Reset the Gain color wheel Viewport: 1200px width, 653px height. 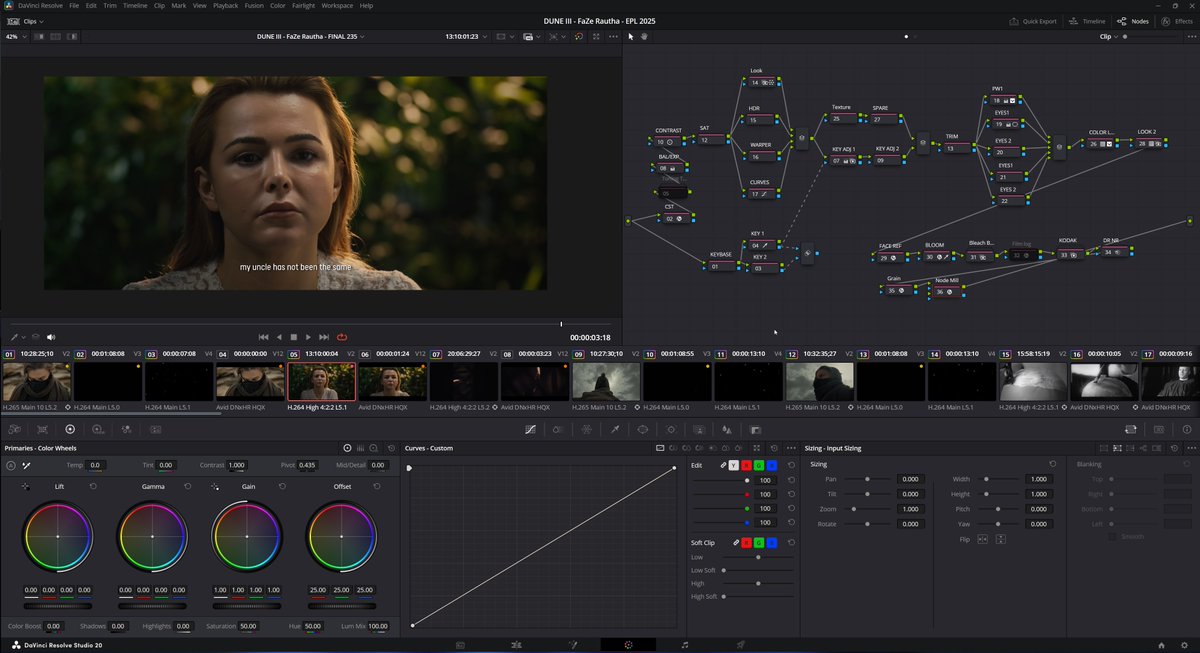(282, 486)
